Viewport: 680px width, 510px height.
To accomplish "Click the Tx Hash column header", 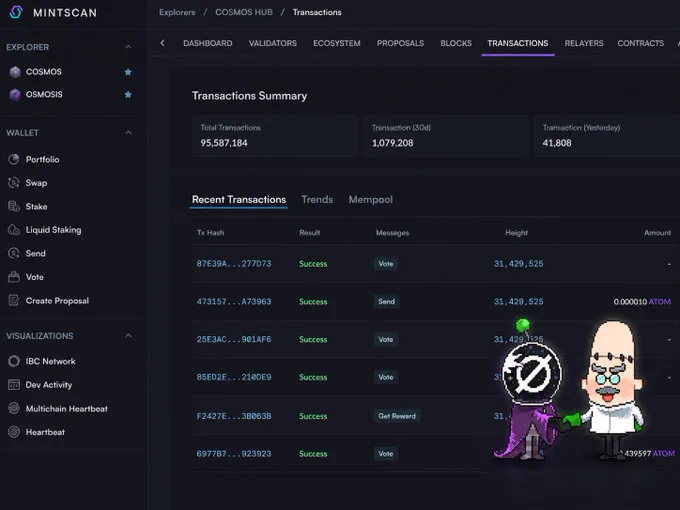I will tap(210, 233).
